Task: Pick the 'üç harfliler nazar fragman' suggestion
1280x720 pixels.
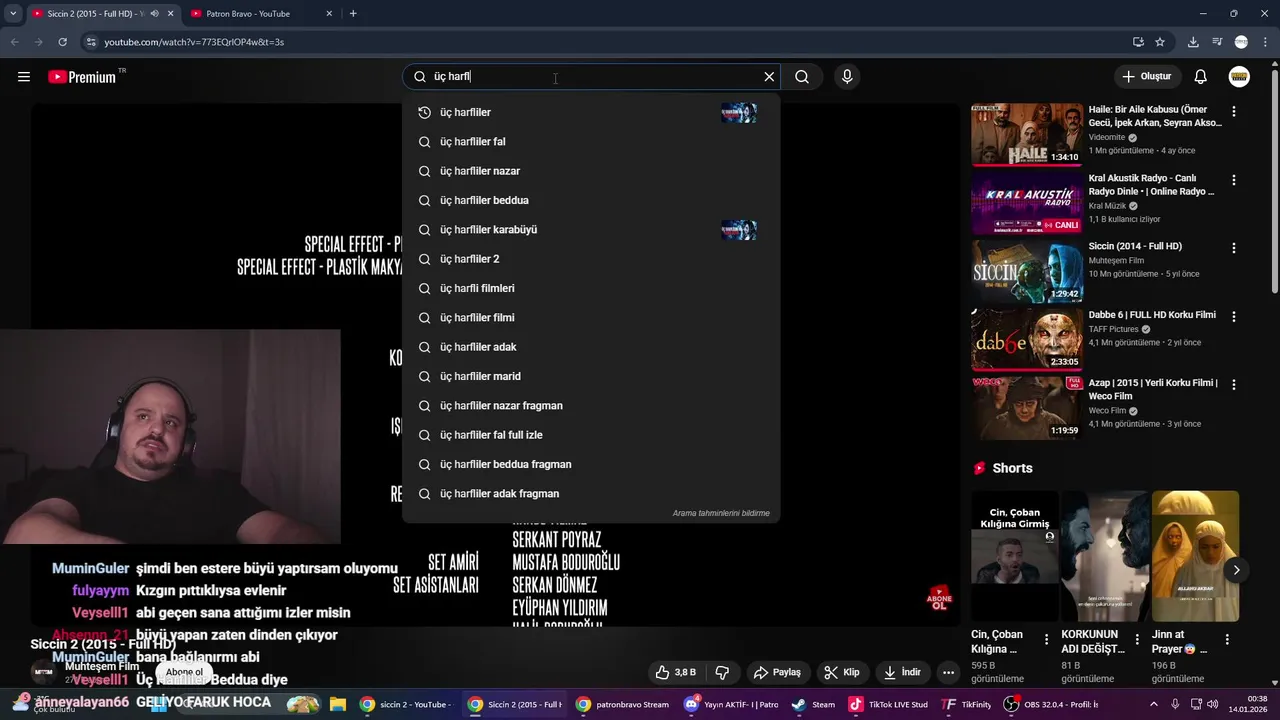Action: coord(591,406)
